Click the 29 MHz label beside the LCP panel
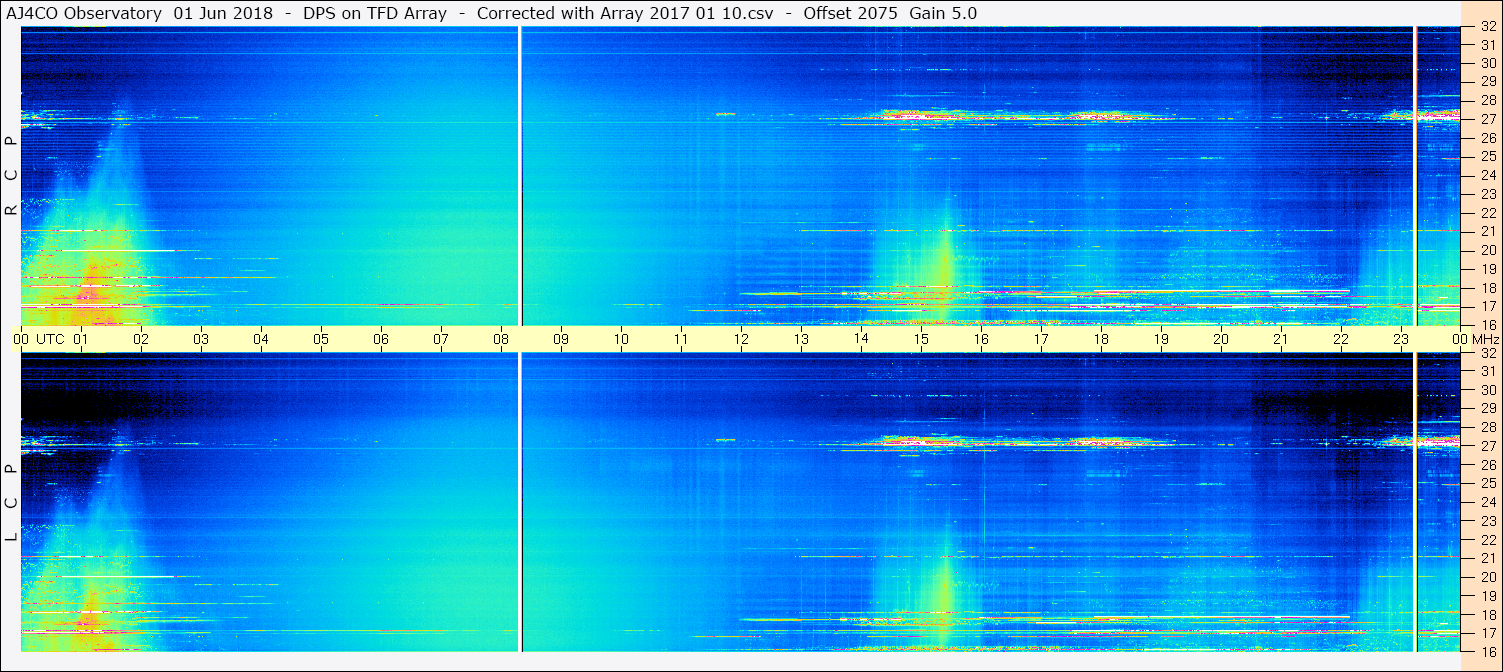 point(1488,409)
